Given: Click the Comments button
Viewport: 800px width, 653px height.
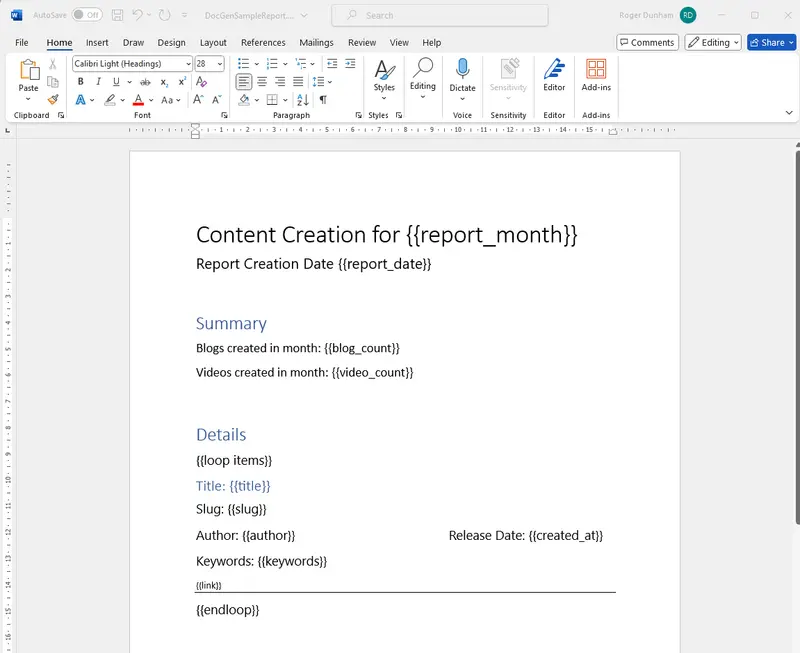Looking at the screenshot, I should tap(647, 43).
